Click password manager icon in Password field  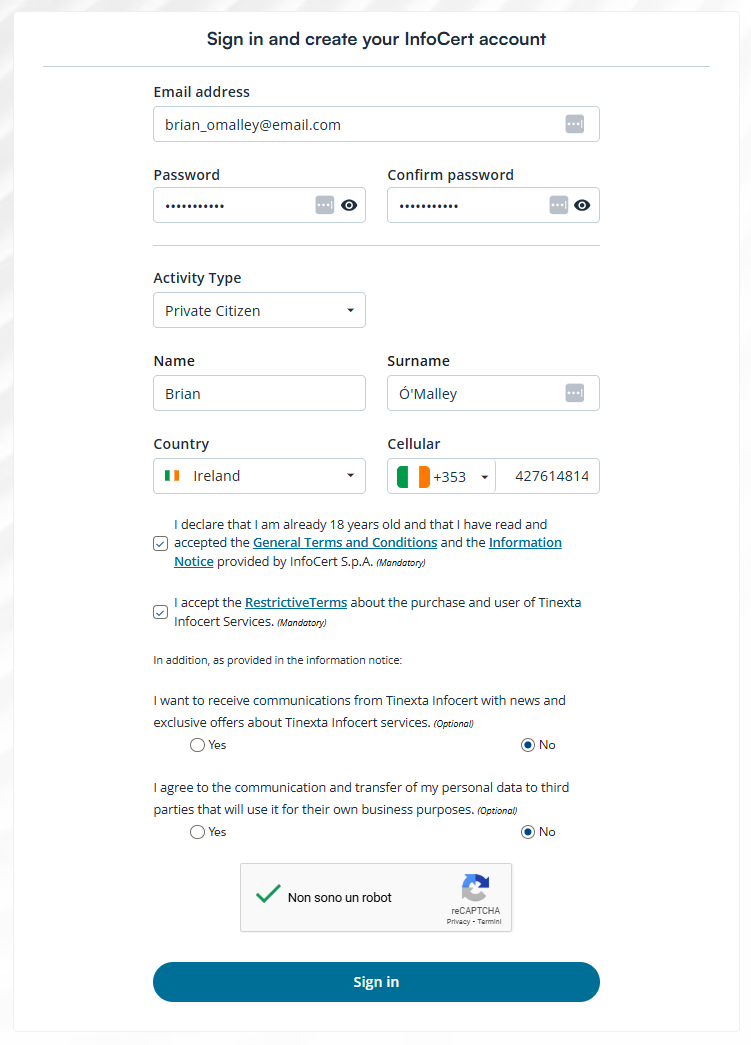pyautogui.click(x=325, y=205)
